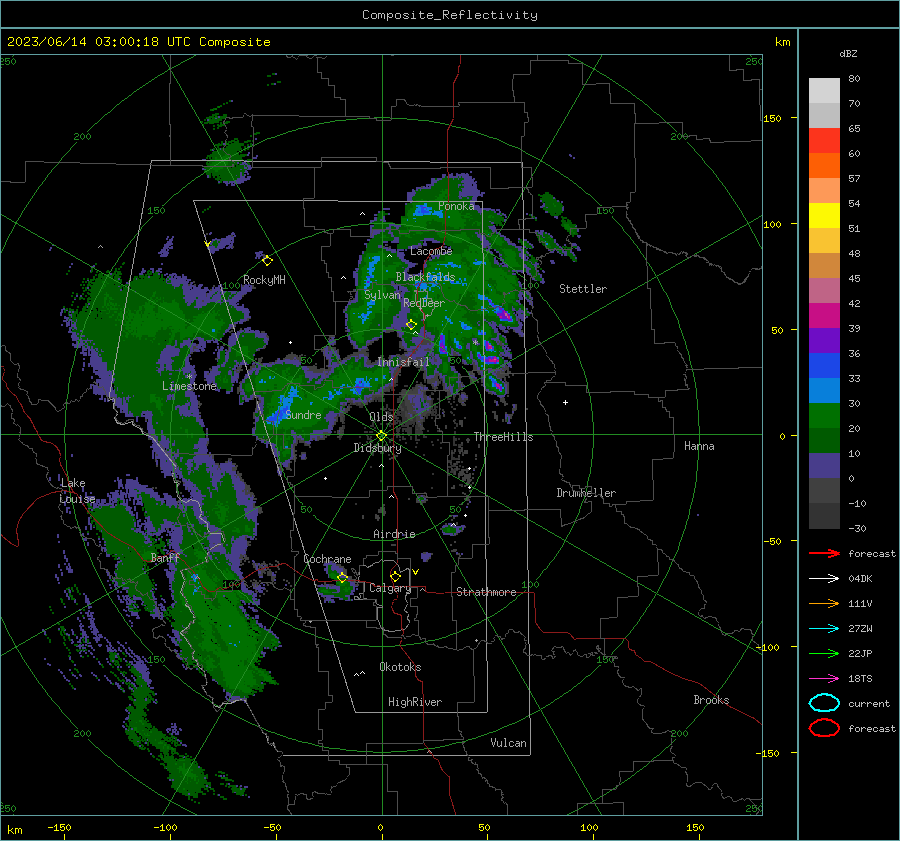
Task: Click the orange 111V arrow in legend
Action: point(824,603)
